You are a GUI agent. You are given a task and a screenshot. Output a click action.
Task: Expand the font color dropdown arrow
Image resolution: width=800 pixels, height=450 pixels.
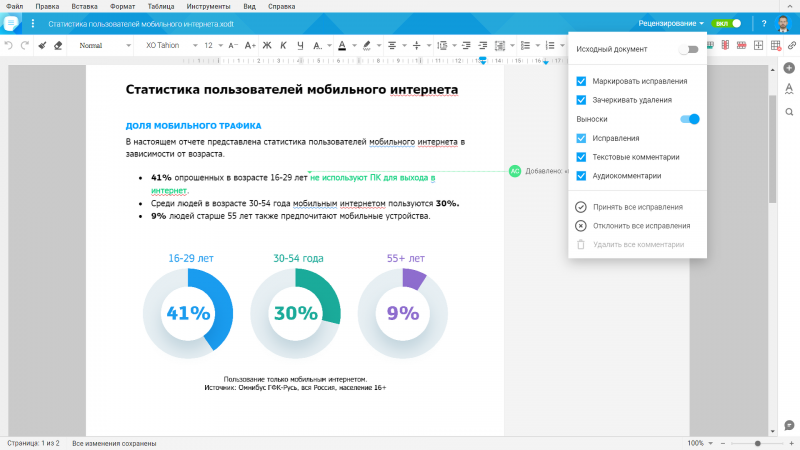point(354,45)
